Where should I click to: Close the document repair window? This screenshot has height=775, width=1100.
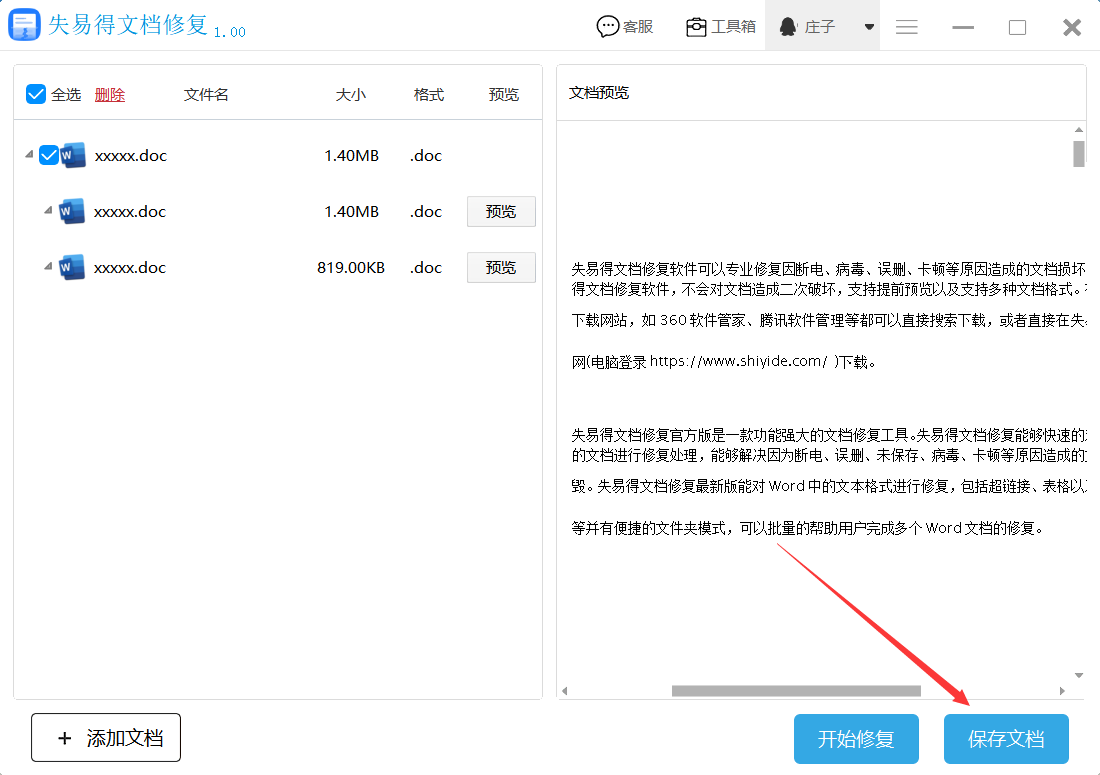[1072, 27]
